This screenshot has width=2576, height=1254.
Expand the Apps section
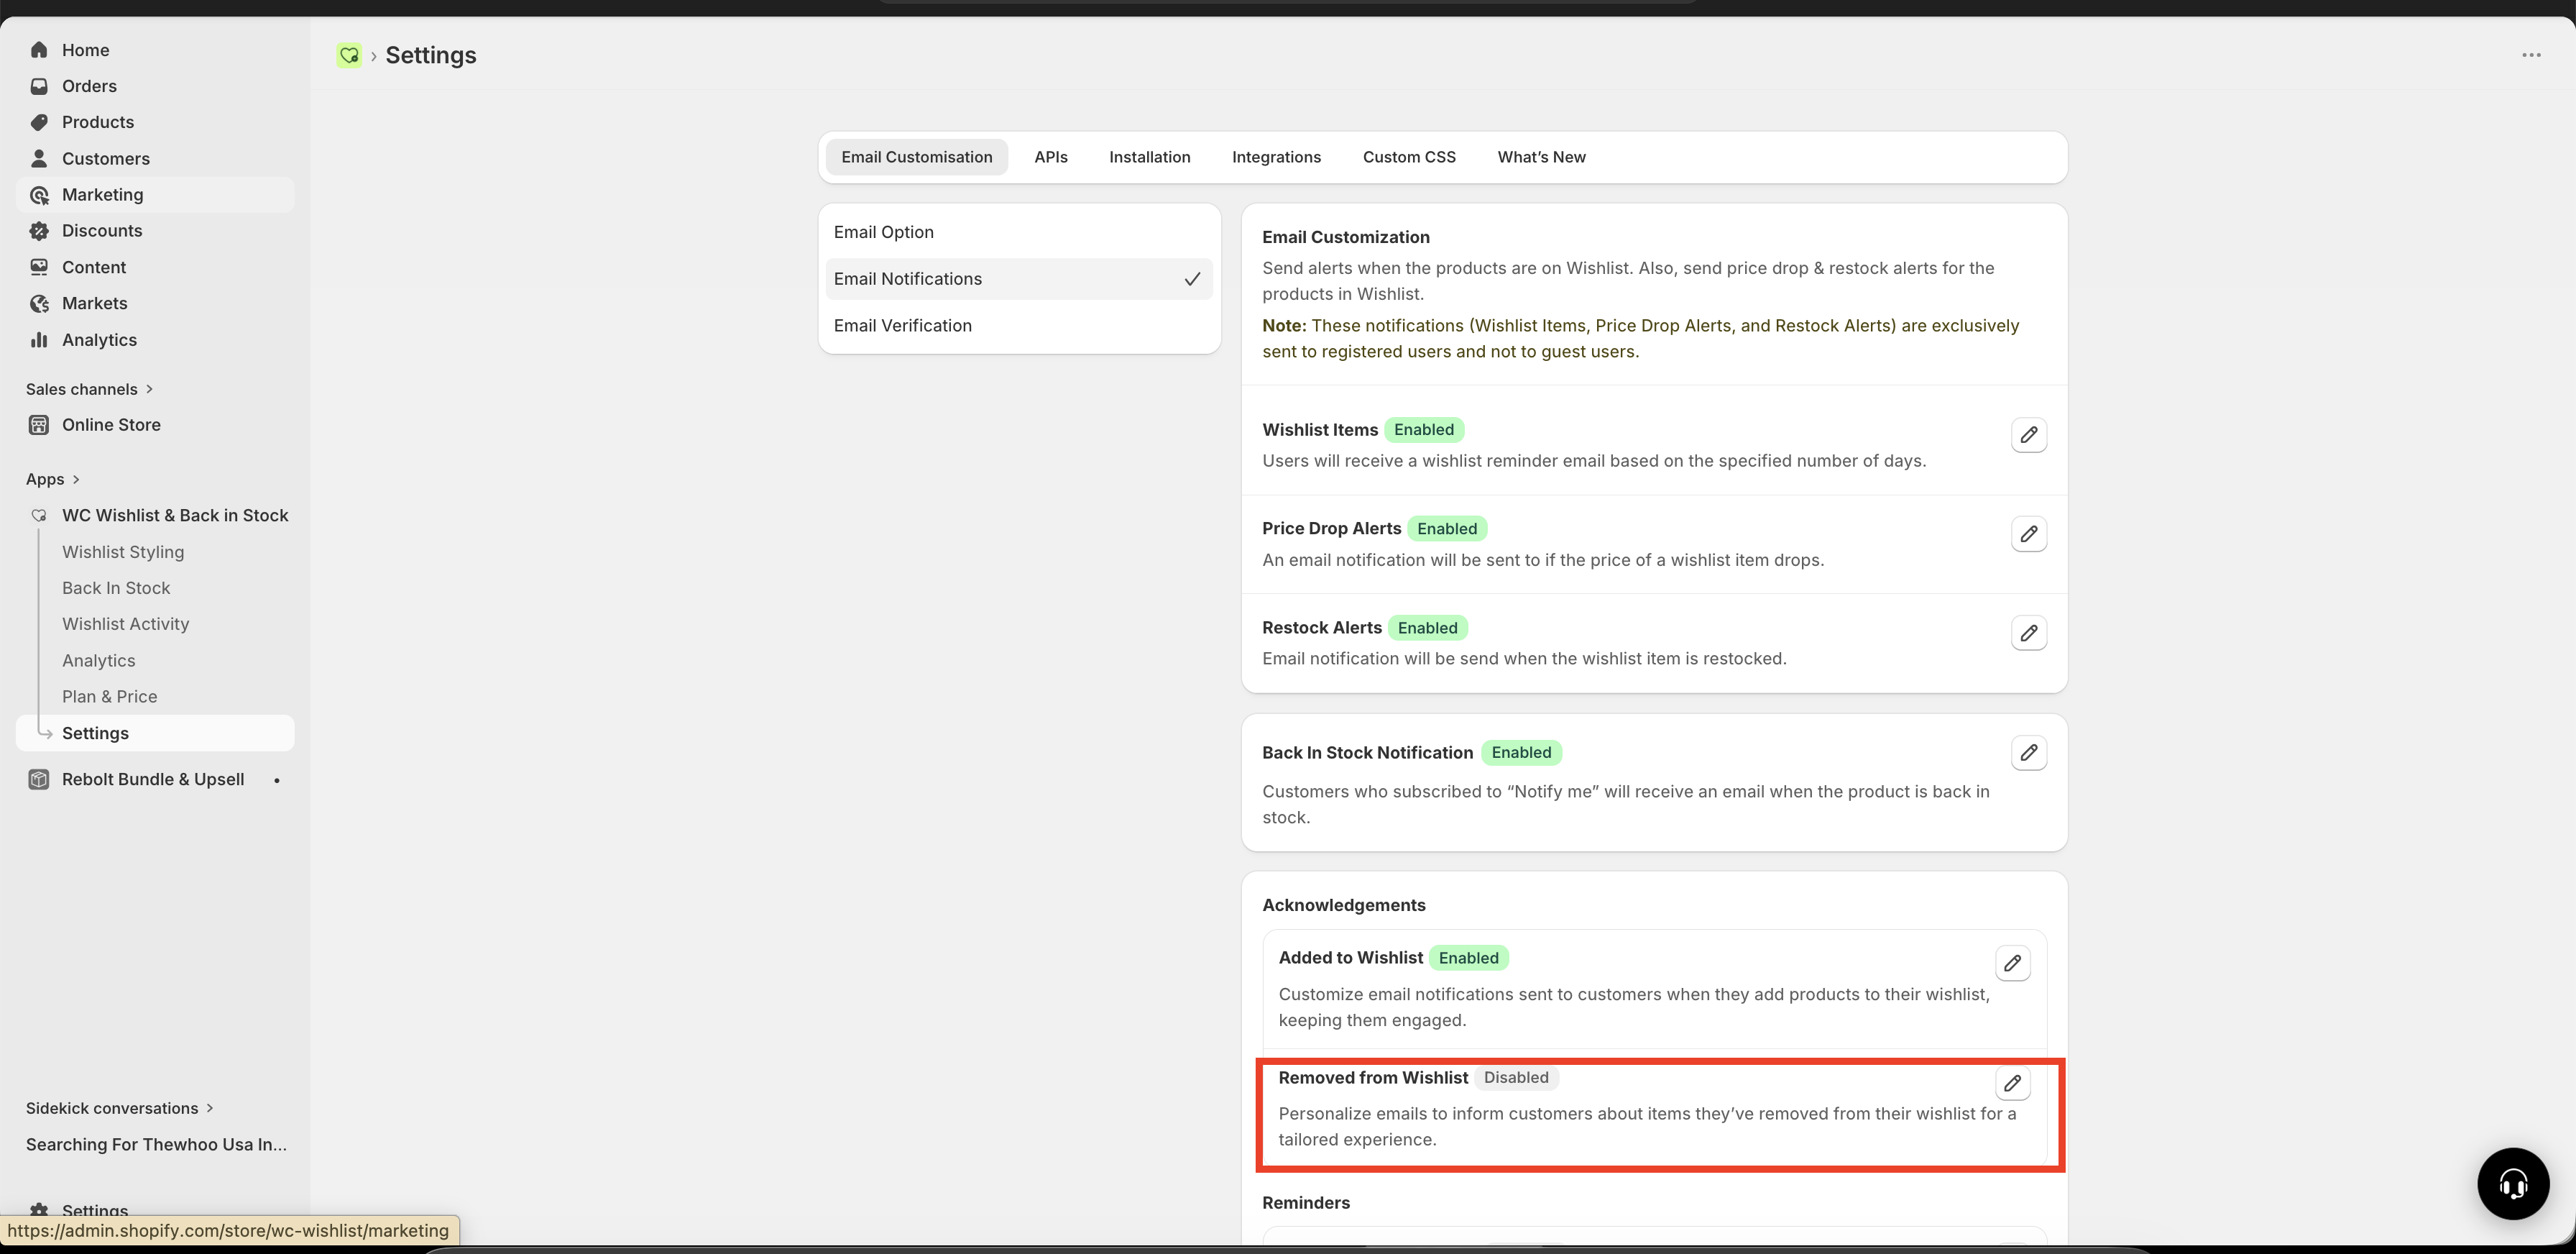pos(53,479)
